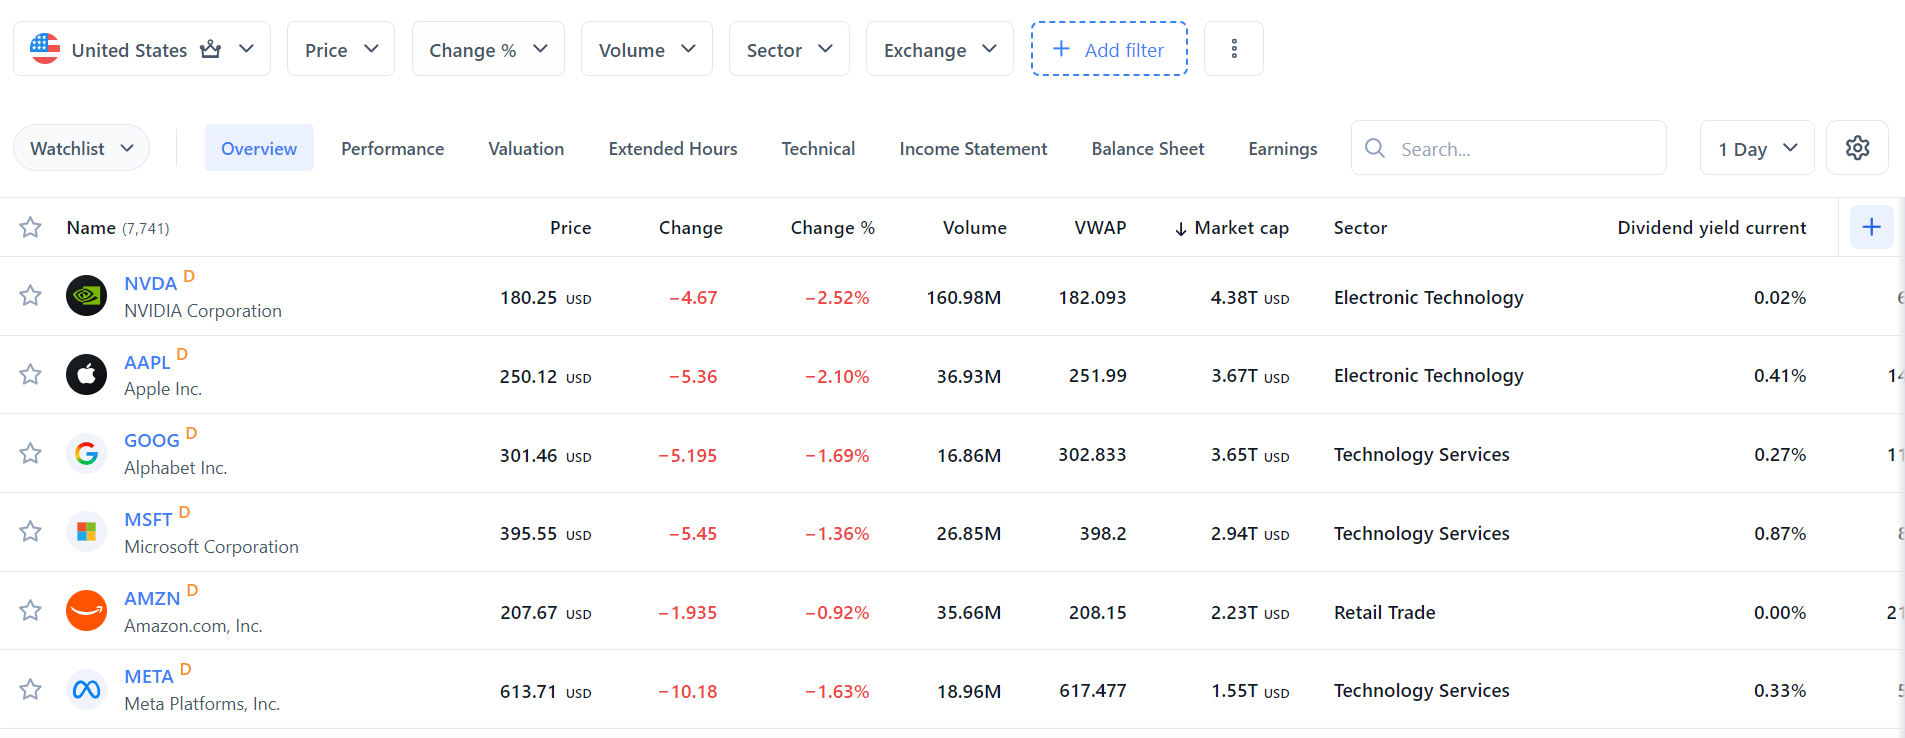Click the Retail Trade sector cell
The height and width of the screenshot is (738, 1905).
pos(1385,612)
